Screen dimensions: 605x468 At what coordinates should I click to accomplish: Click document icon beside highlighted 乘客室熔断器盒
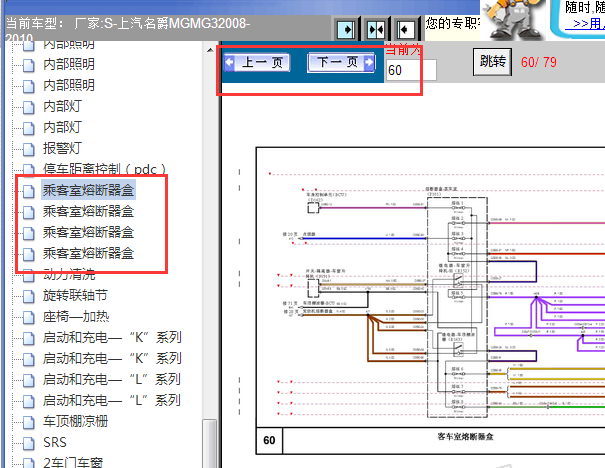click(29, 191)
